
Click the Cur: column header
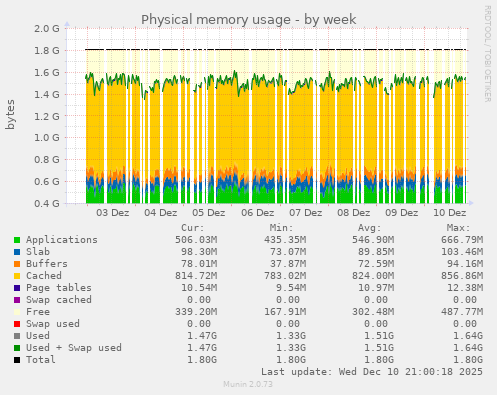pos(193,228)
